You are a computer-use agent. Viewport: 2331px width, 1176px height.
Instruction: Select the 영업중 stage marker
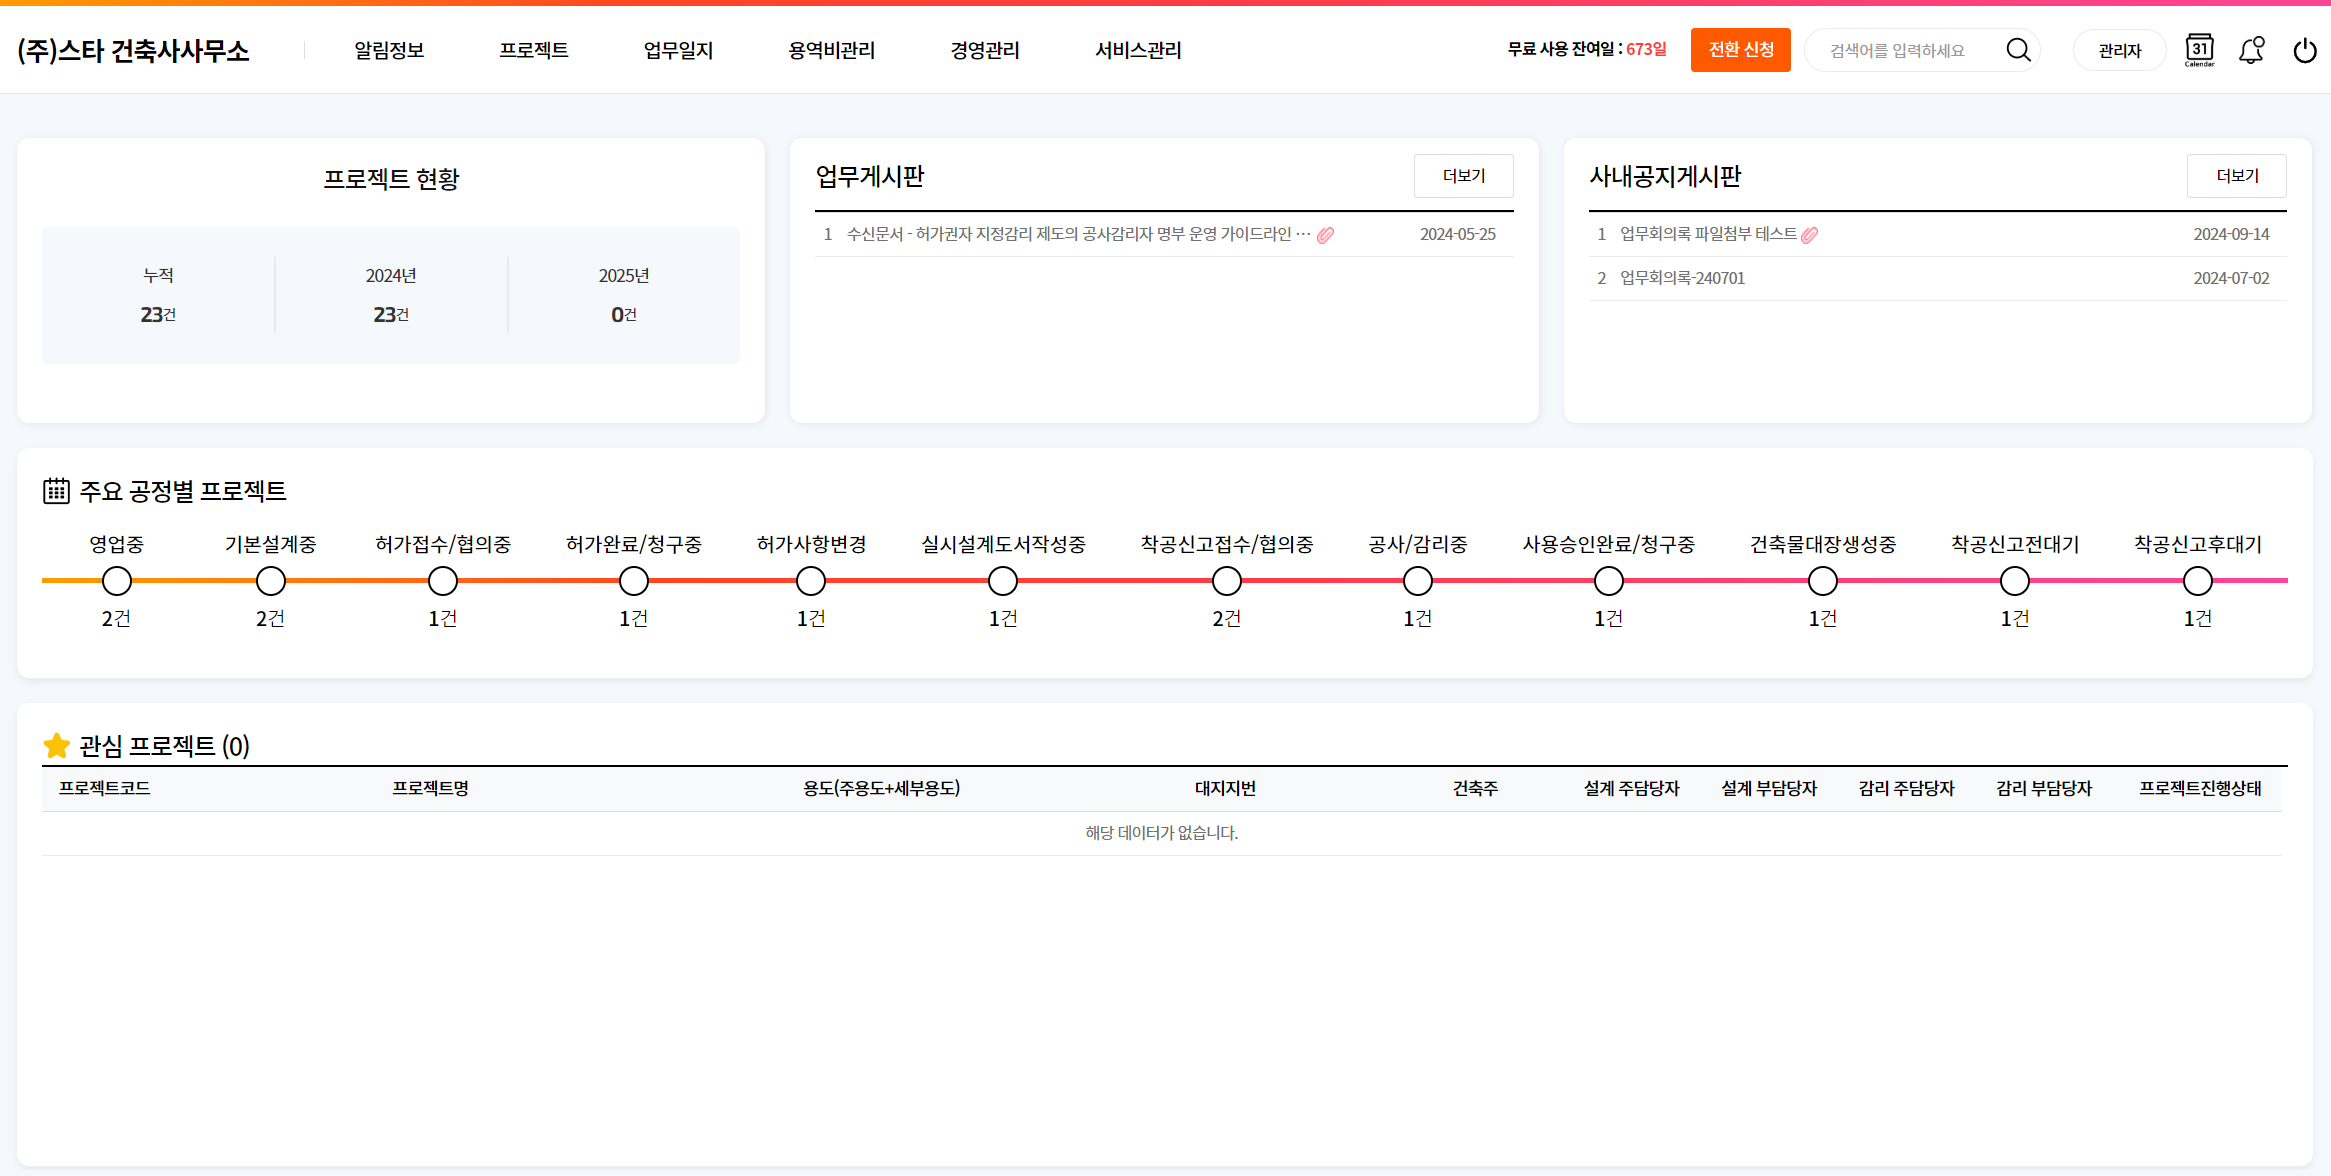point(117,580)
